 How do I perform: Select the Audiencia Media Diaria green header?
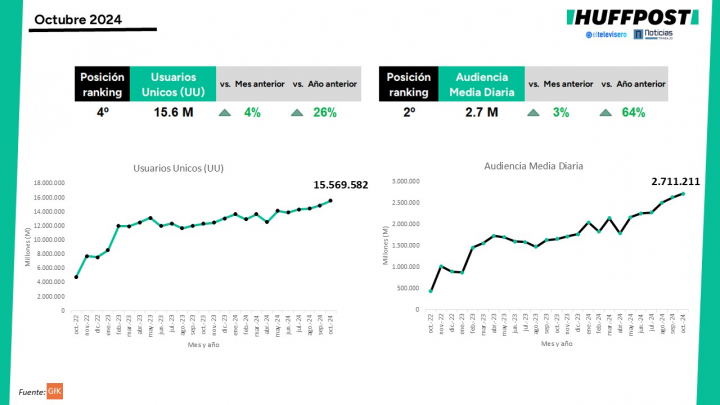click(x=481, y=85)
